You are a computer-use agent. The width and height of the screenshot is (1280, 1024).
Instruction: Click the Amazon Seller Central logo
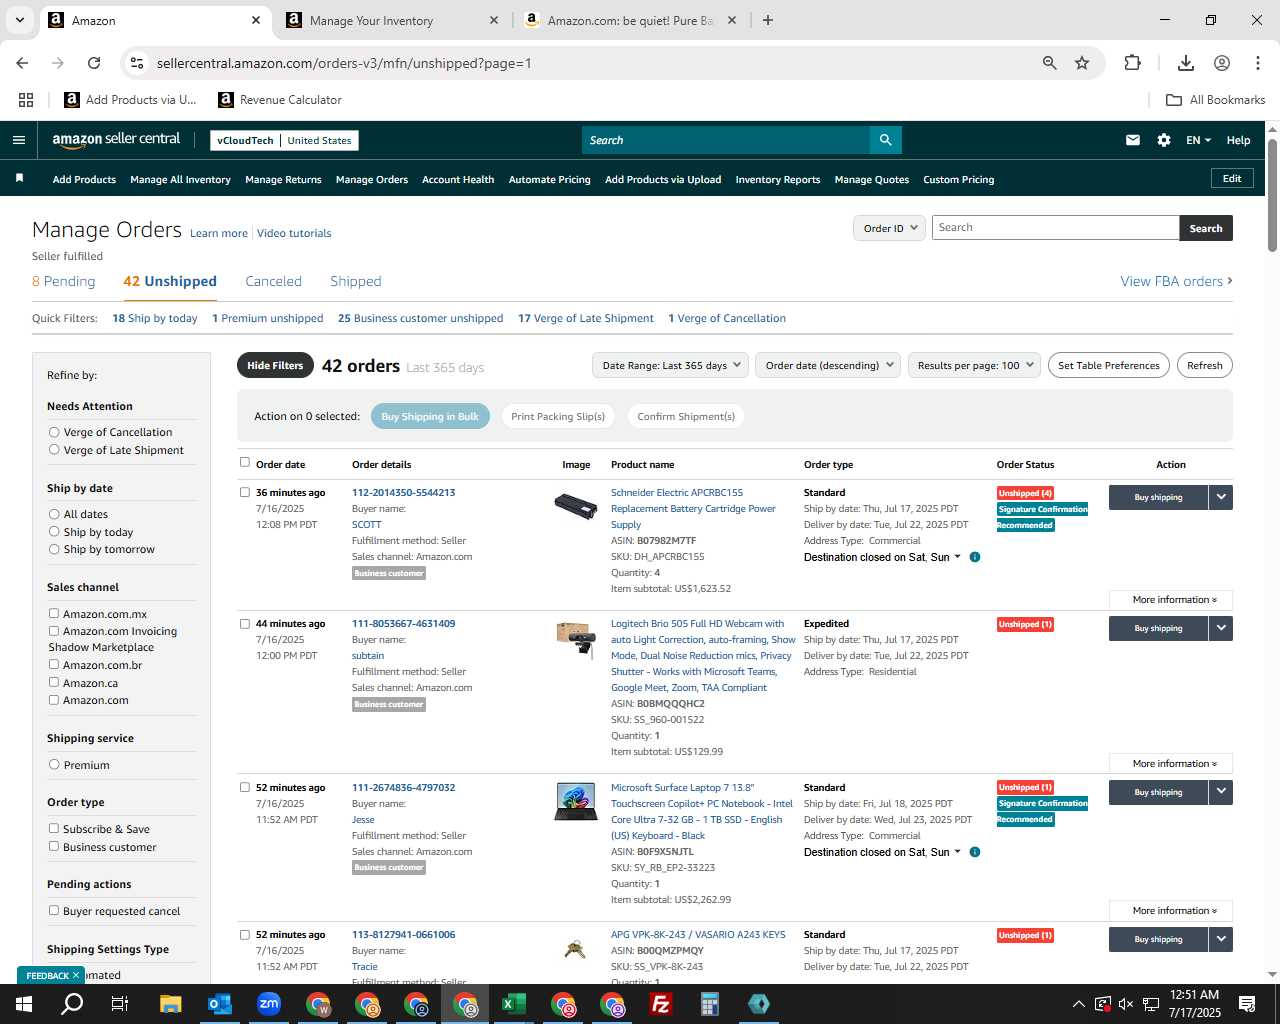[x=116, y=140]
